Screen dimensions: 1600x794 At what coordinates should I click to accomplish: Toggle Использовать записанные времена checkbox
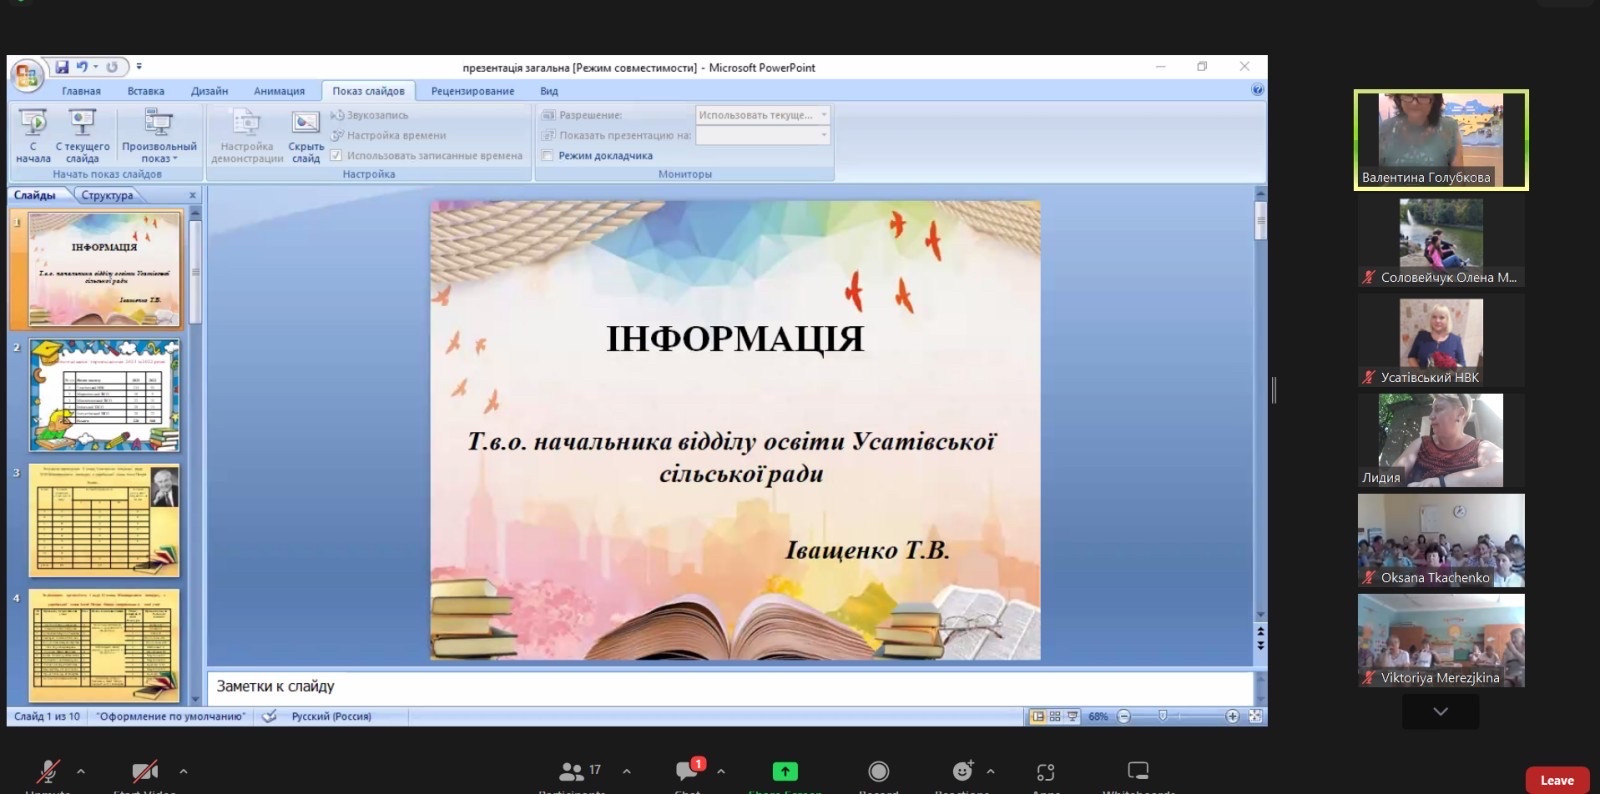click(337, 155)
